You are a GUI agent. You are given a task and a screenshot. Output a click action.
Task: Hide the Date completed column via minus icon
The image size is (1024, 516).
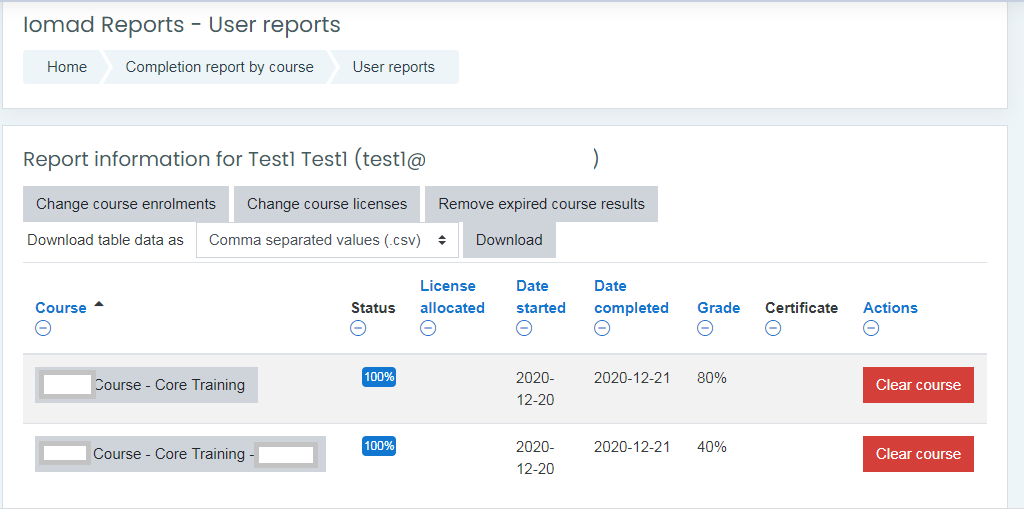pyautogui.click(x=602, y=329)
